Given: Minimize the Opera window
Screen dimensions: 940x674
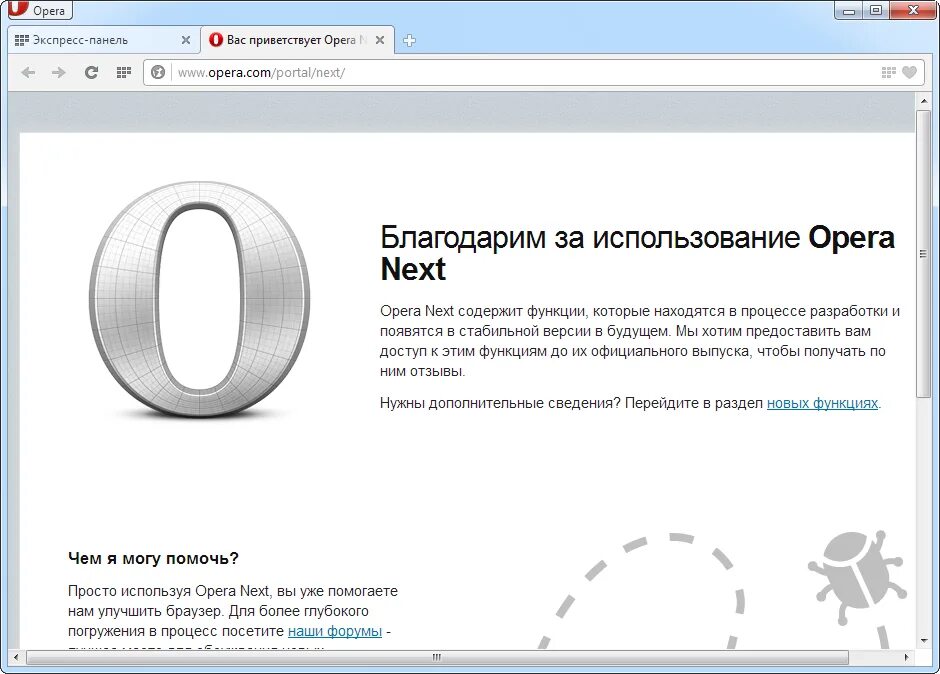Looking at the screenshot, I should coord(849,10).
